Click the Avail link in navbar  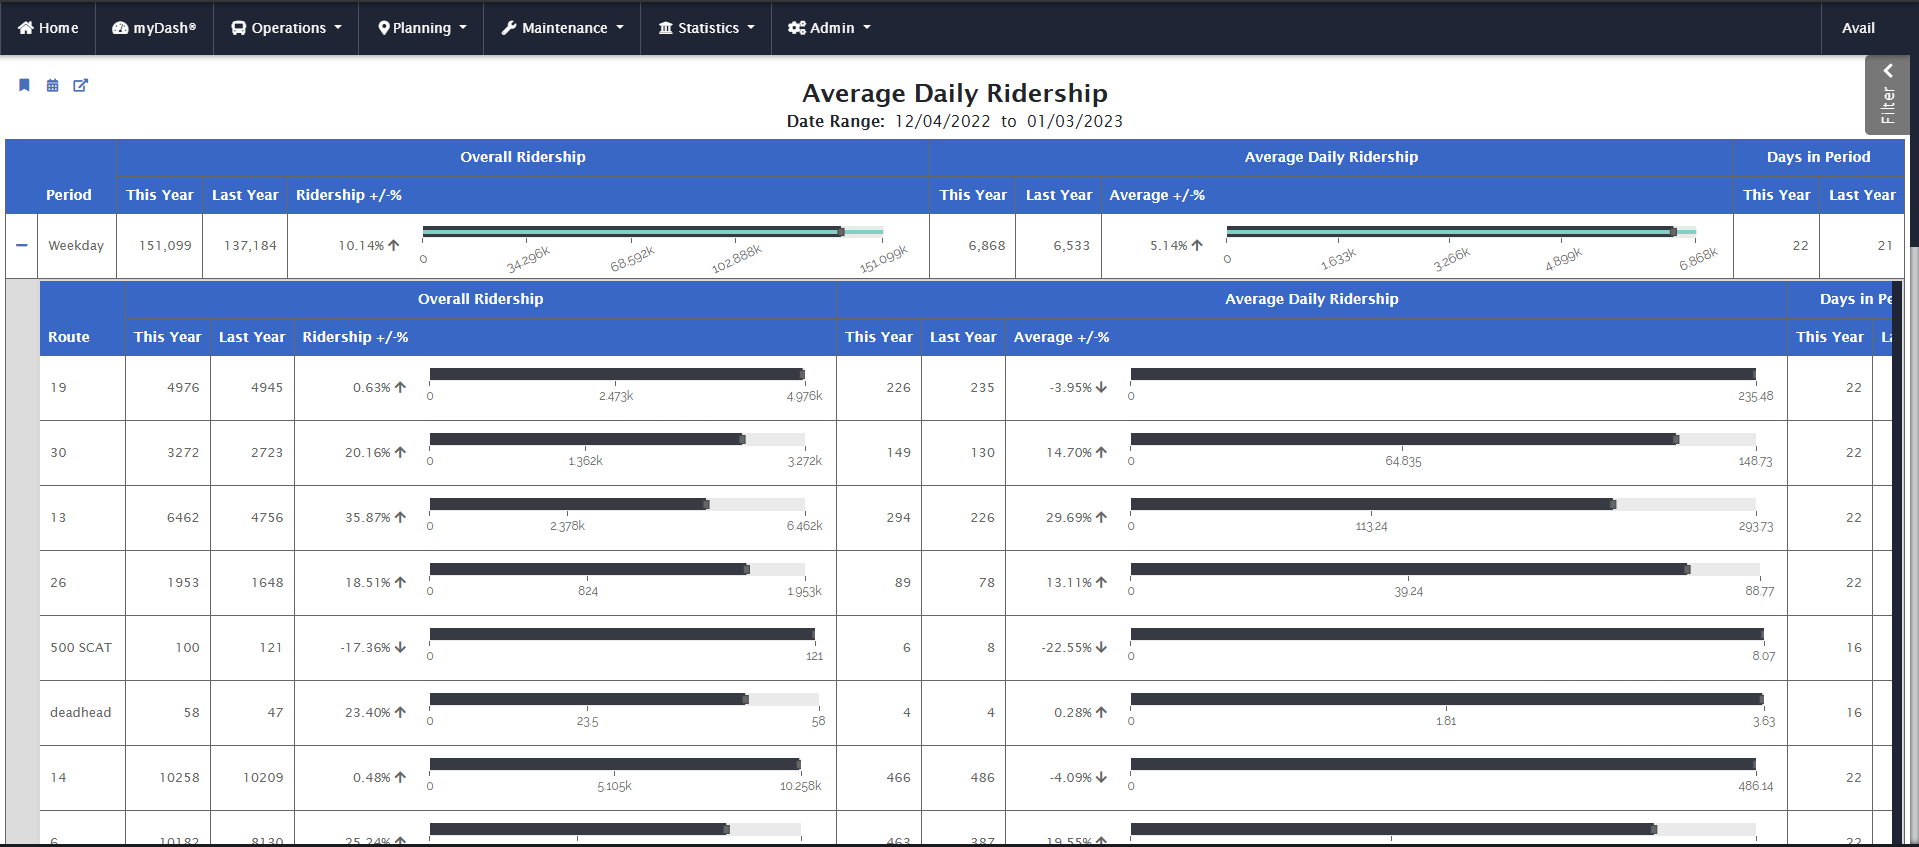pos(1858,28)
